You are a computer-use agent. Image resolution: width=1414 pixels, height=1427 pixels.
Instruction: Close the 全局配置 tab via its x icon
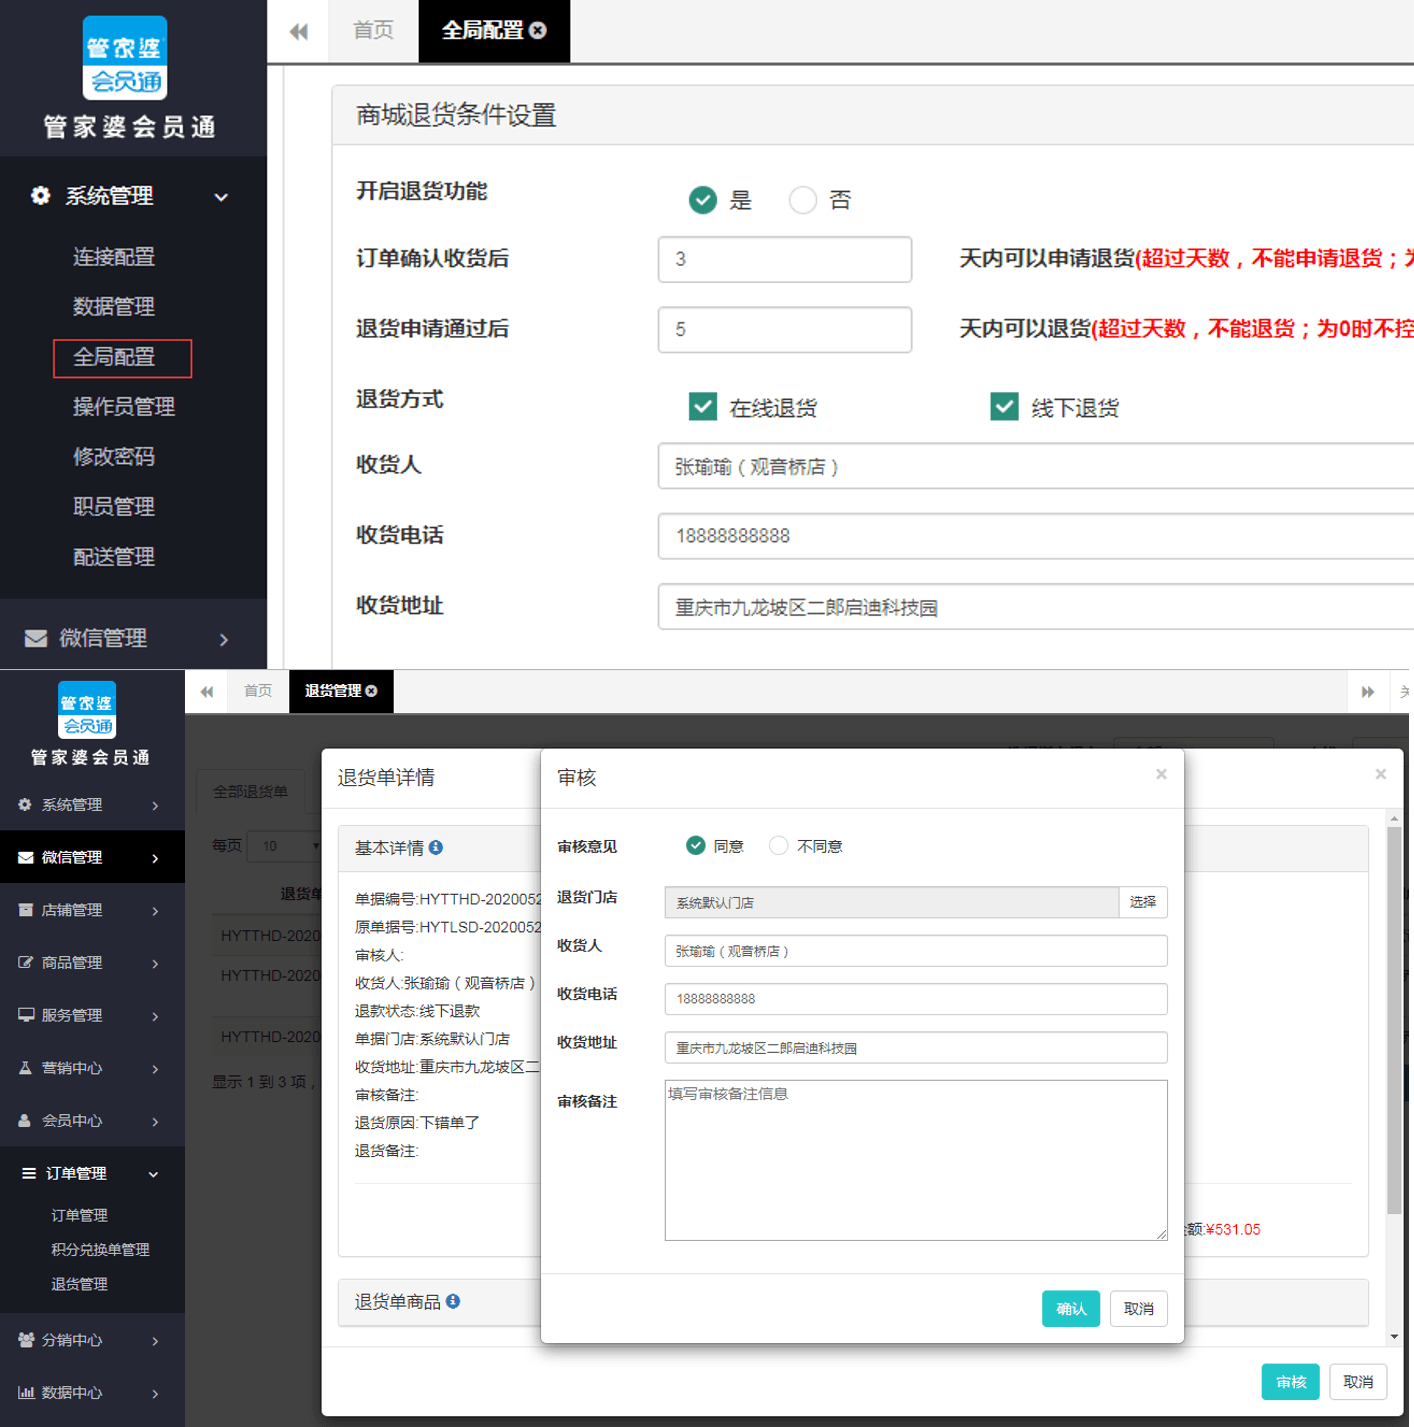coord(538,30)
